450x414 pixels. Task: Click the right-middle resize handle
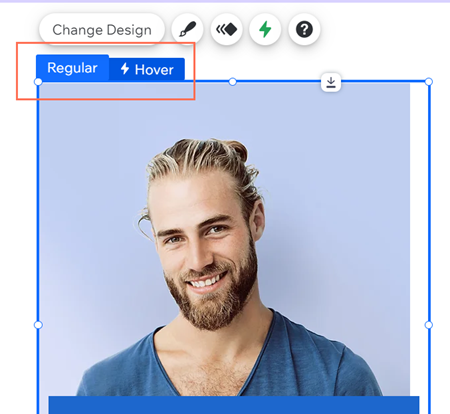[x=429, y=325]
